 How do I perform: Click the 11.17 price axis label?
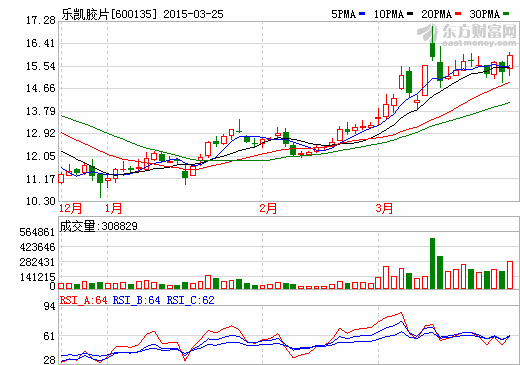click(41, 179)
